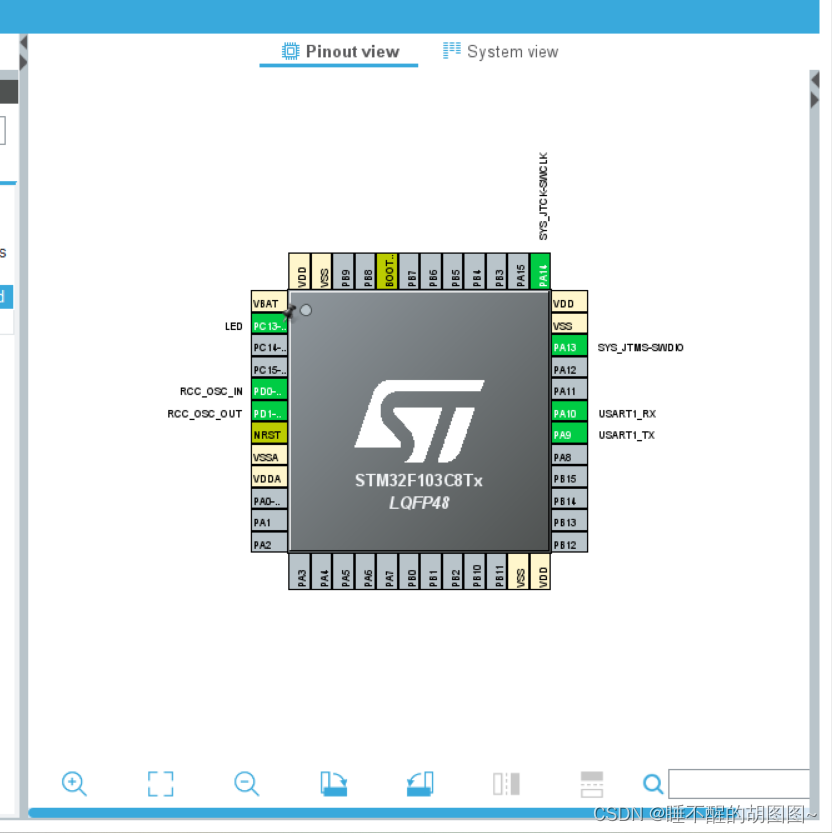The width and height of the screenshot is (832, 833).
Task: Select the PB0 pin
Action: coord(409,572)
